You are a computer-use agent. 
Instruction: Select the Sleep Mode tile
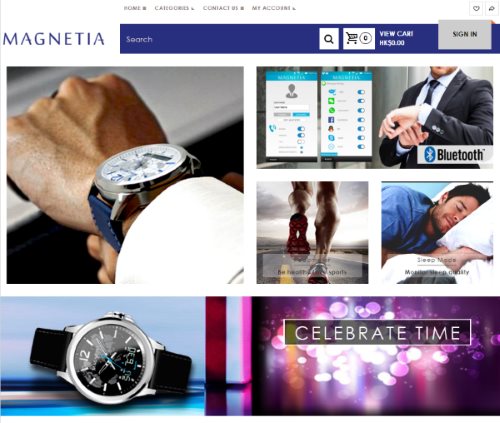point(437,232)
